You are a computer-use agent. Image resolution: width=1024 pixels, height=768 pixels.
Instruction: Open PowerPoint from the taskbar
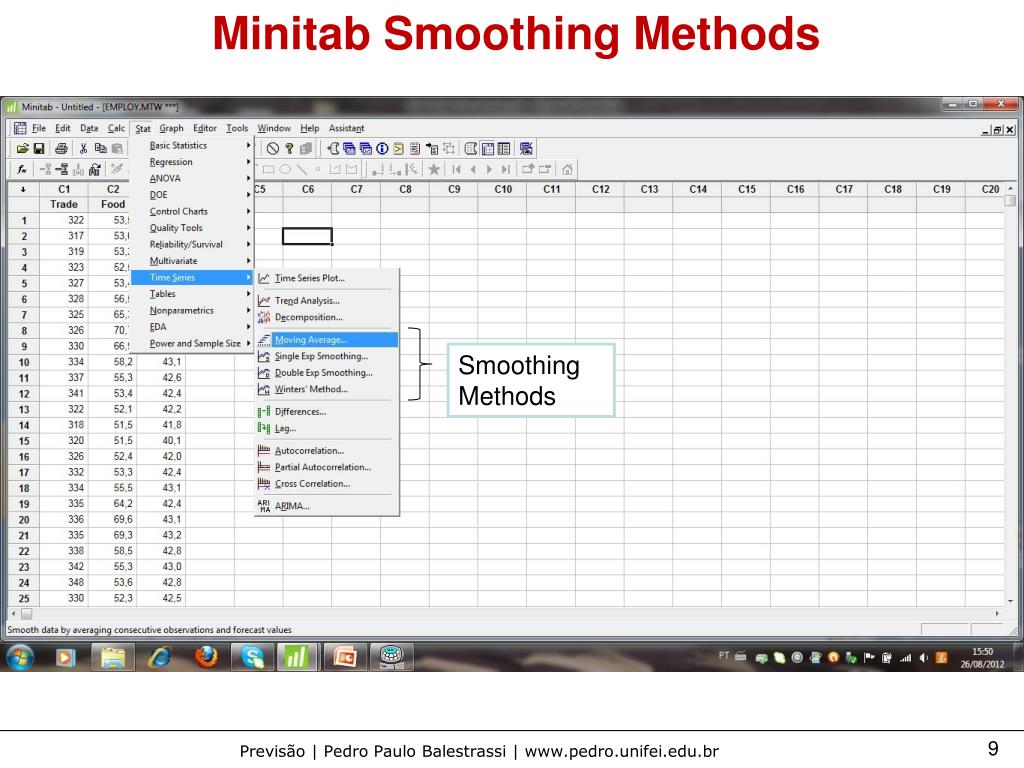tap(345, 656)
